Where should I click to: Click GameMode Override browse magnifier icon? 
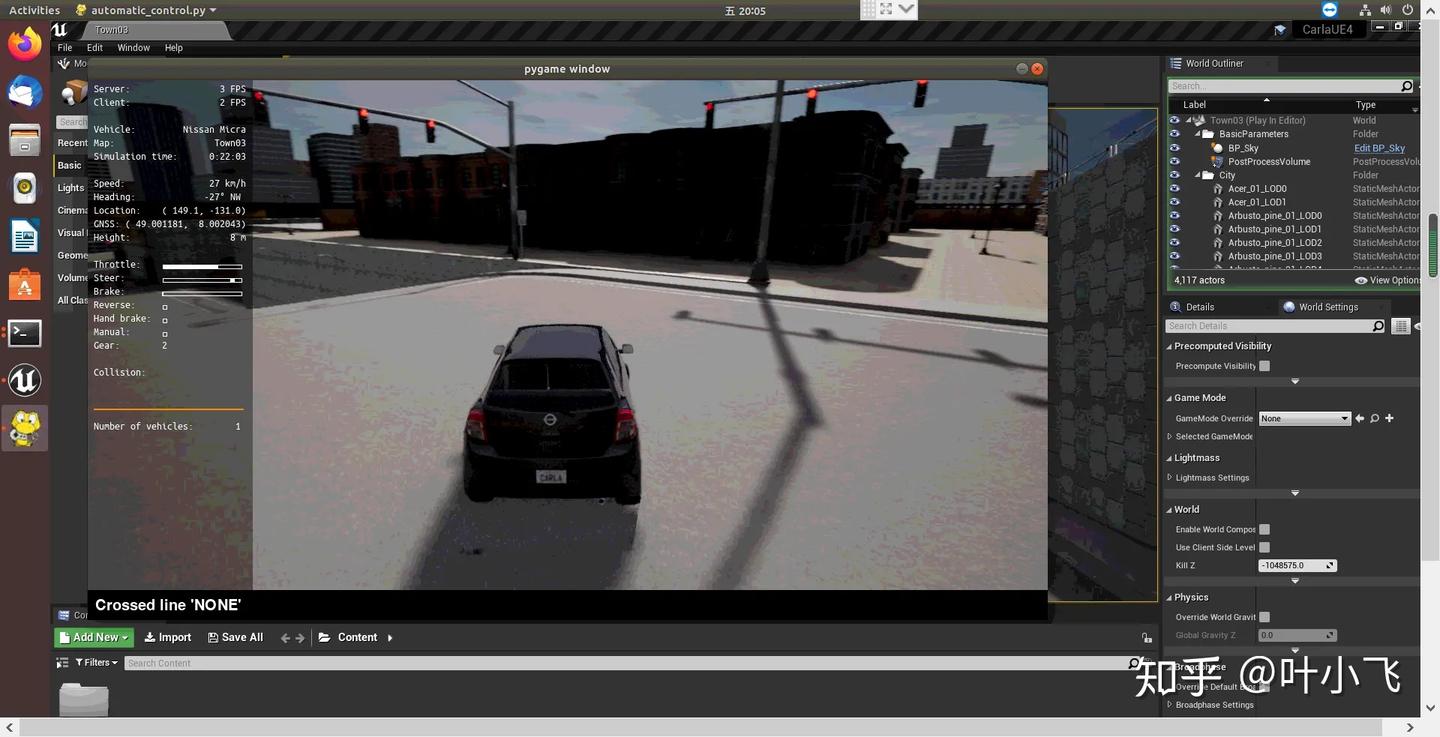(x=1374, y=418)
